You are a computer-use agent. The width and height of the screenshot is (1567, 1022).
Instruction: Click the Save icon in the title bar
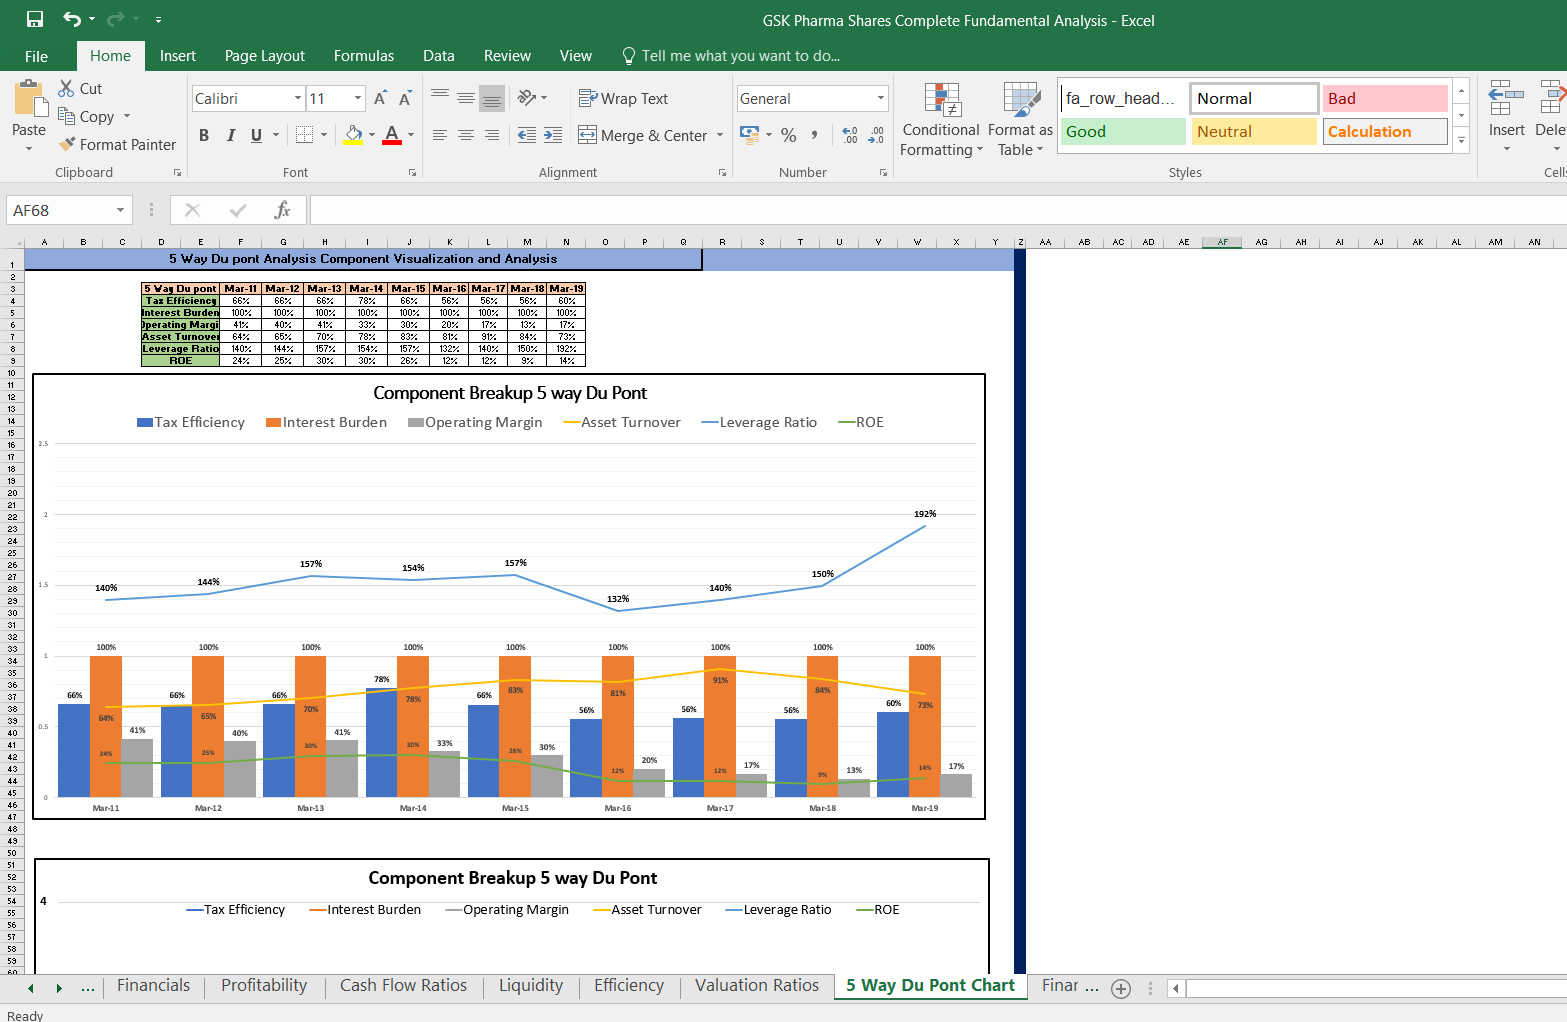coord(35,19)
